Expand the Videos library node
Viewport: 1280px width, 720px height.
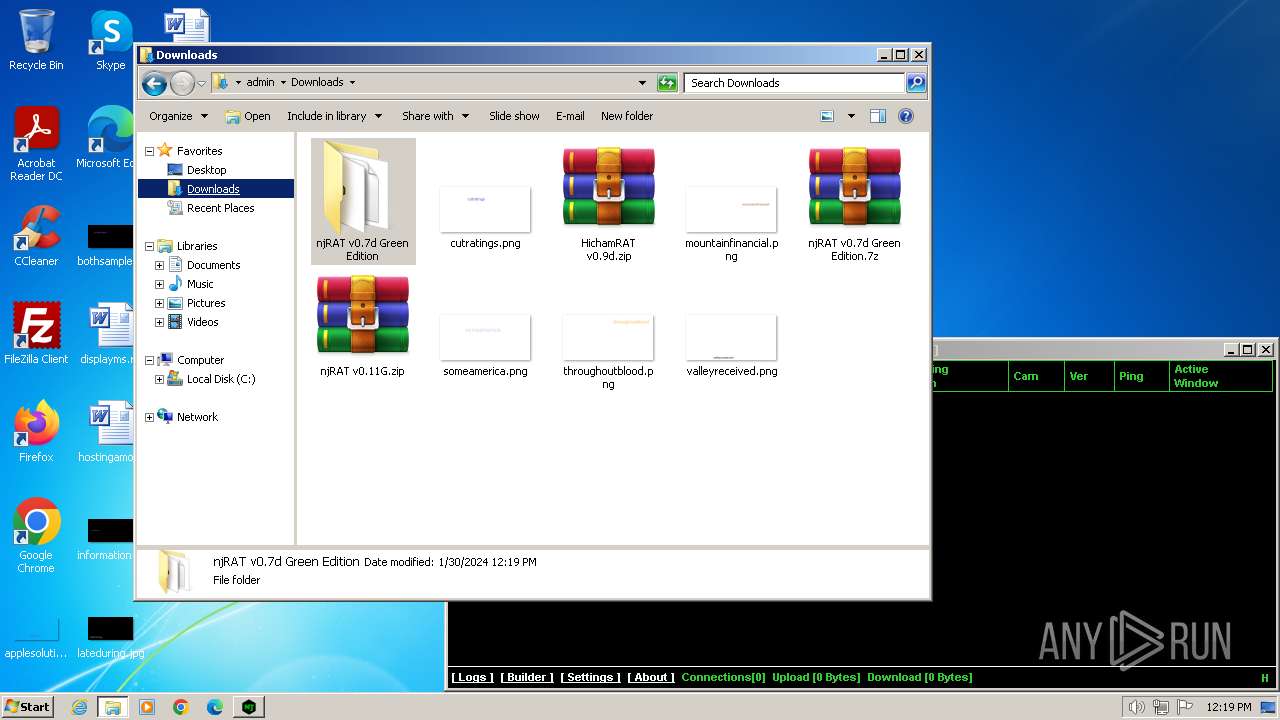(x=159, y=322)
